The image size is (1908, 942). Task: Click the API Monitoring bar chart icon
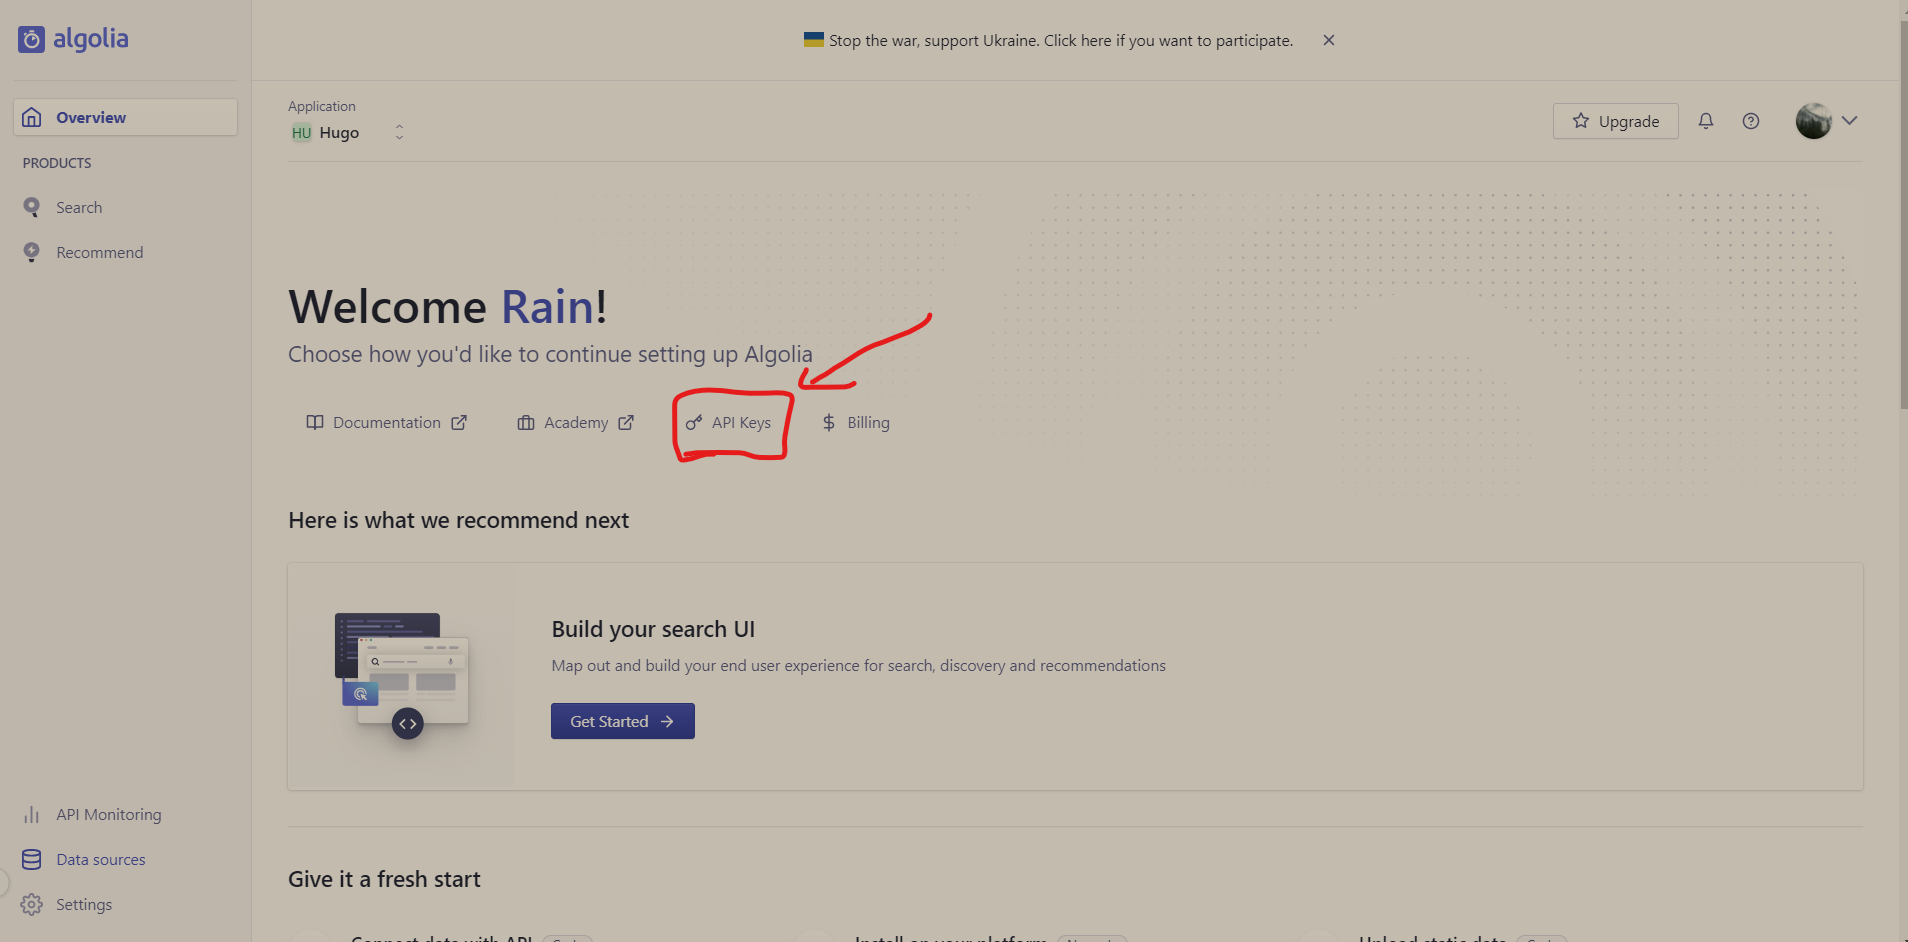tap(32, 815)
